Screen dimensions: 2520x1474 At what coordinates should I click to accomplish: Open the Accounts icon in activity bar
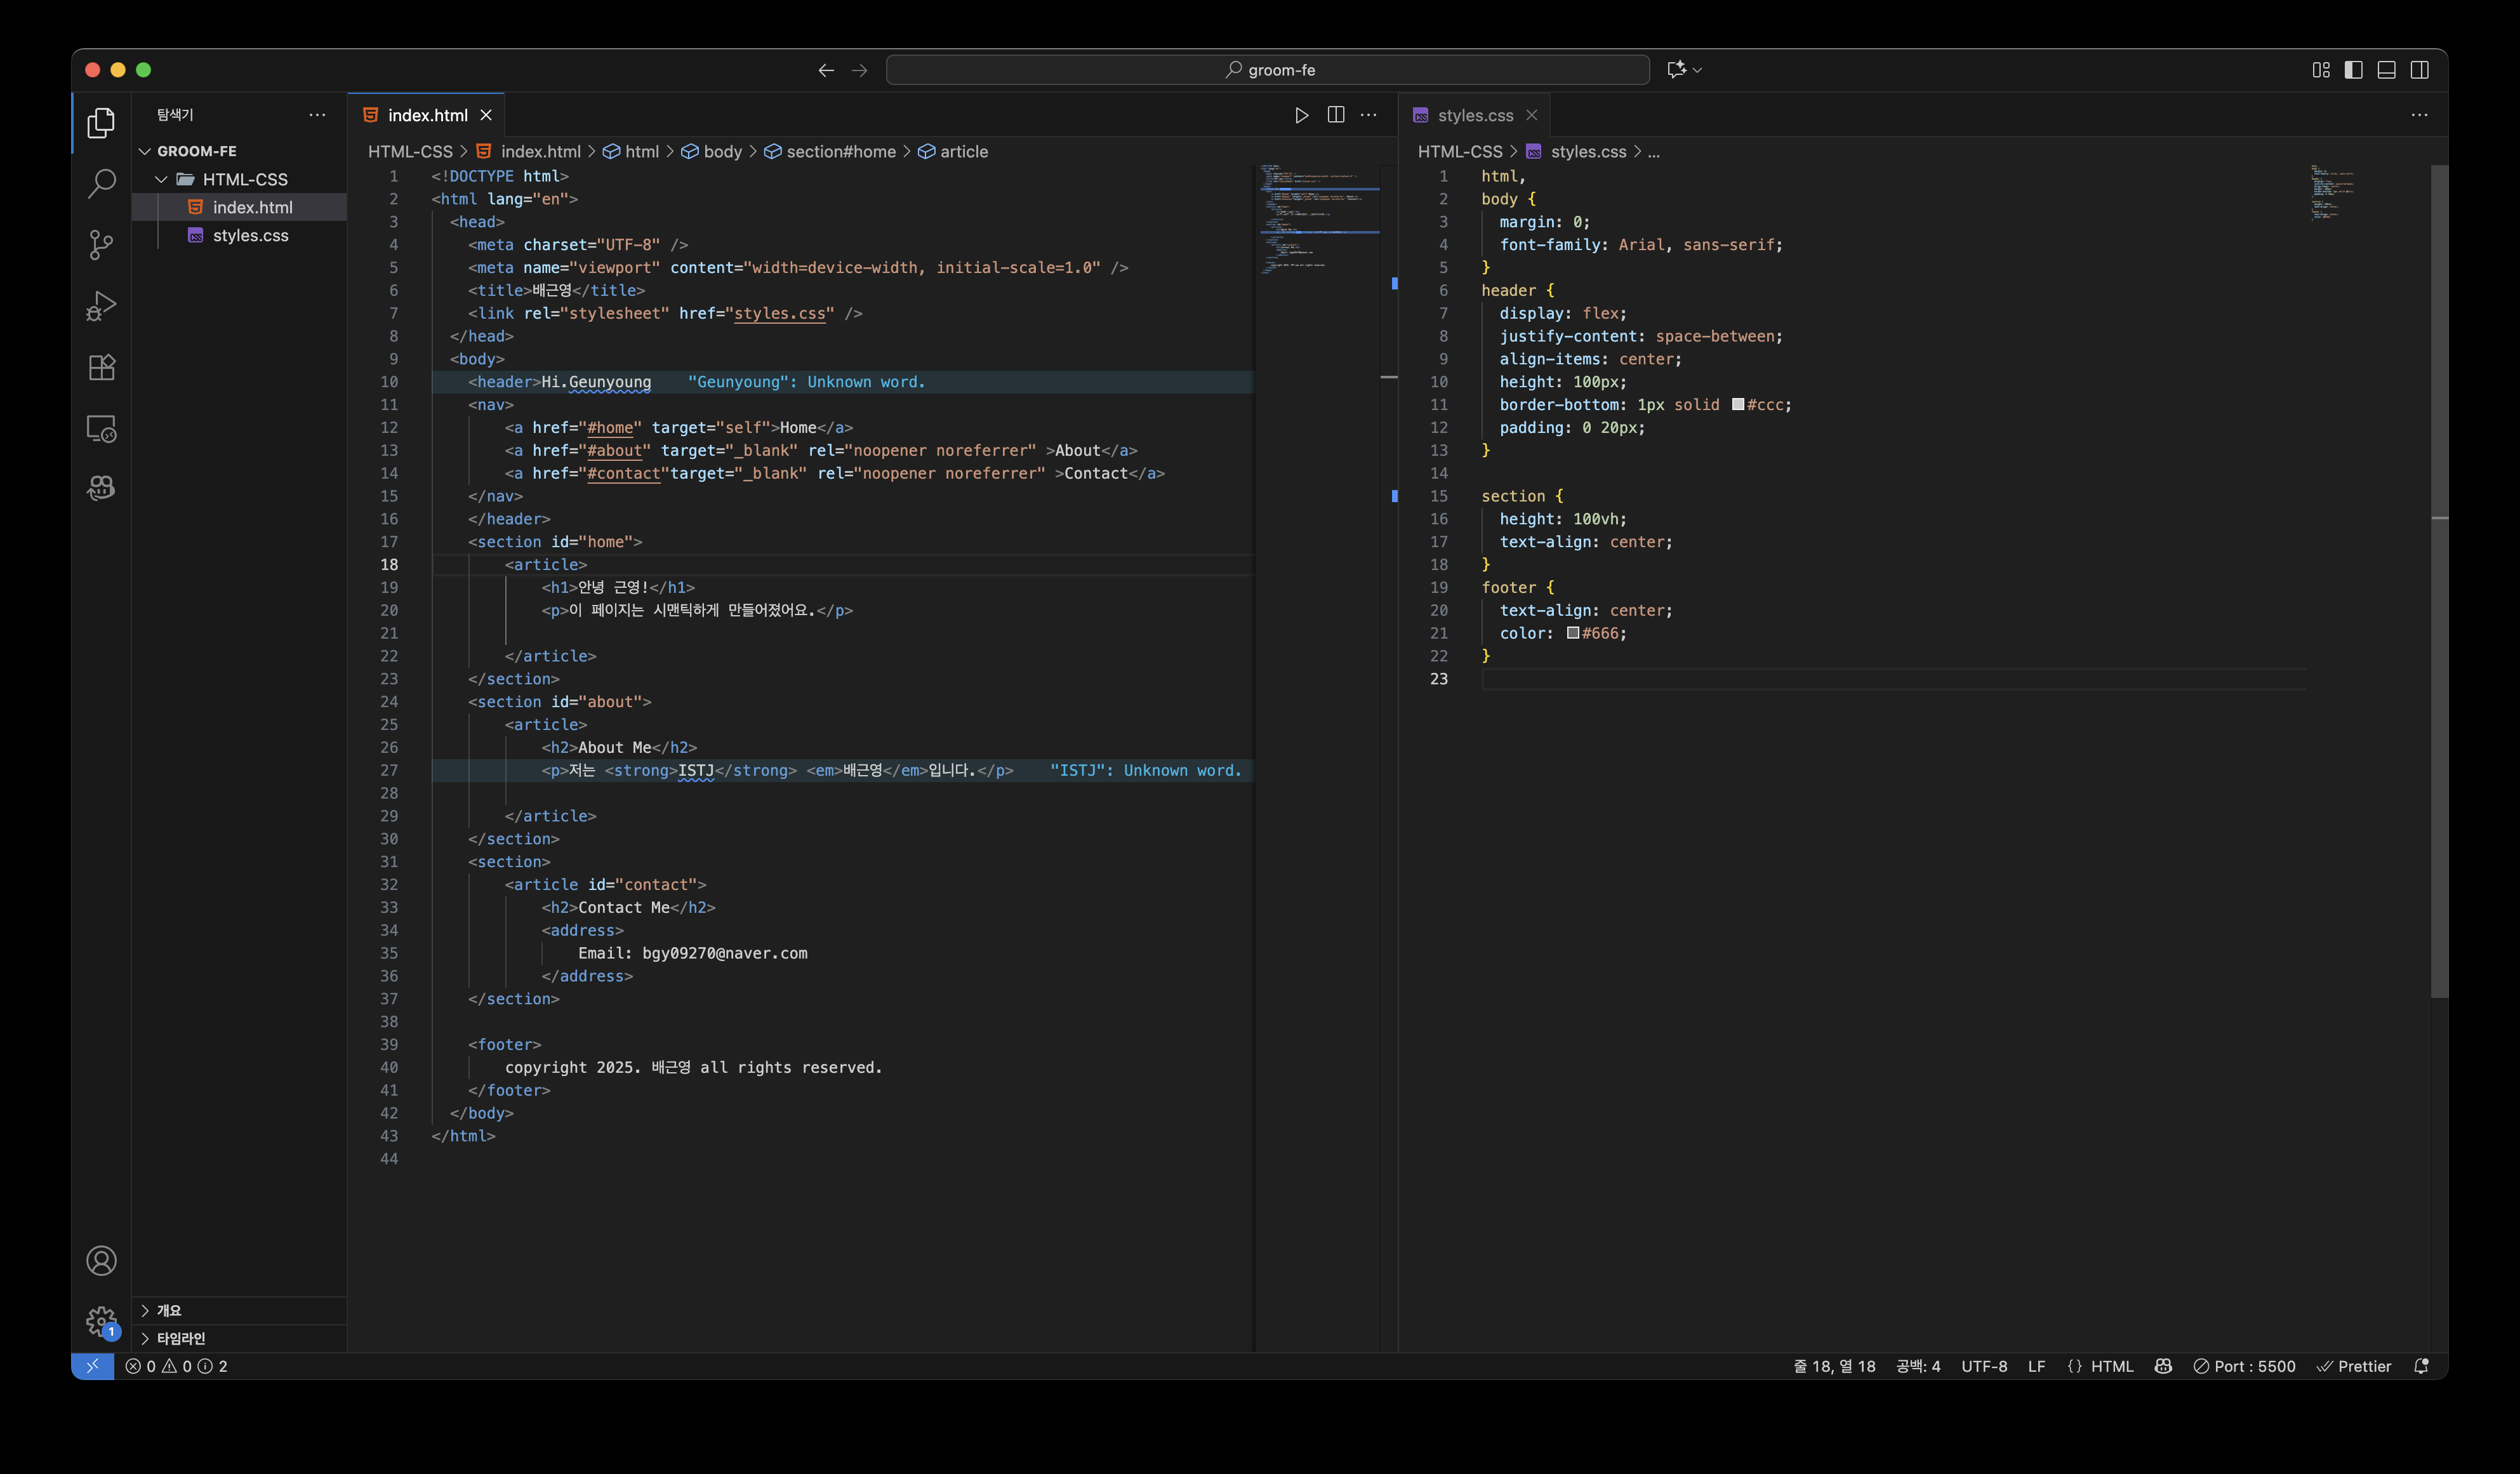(x=101, y=1261)
